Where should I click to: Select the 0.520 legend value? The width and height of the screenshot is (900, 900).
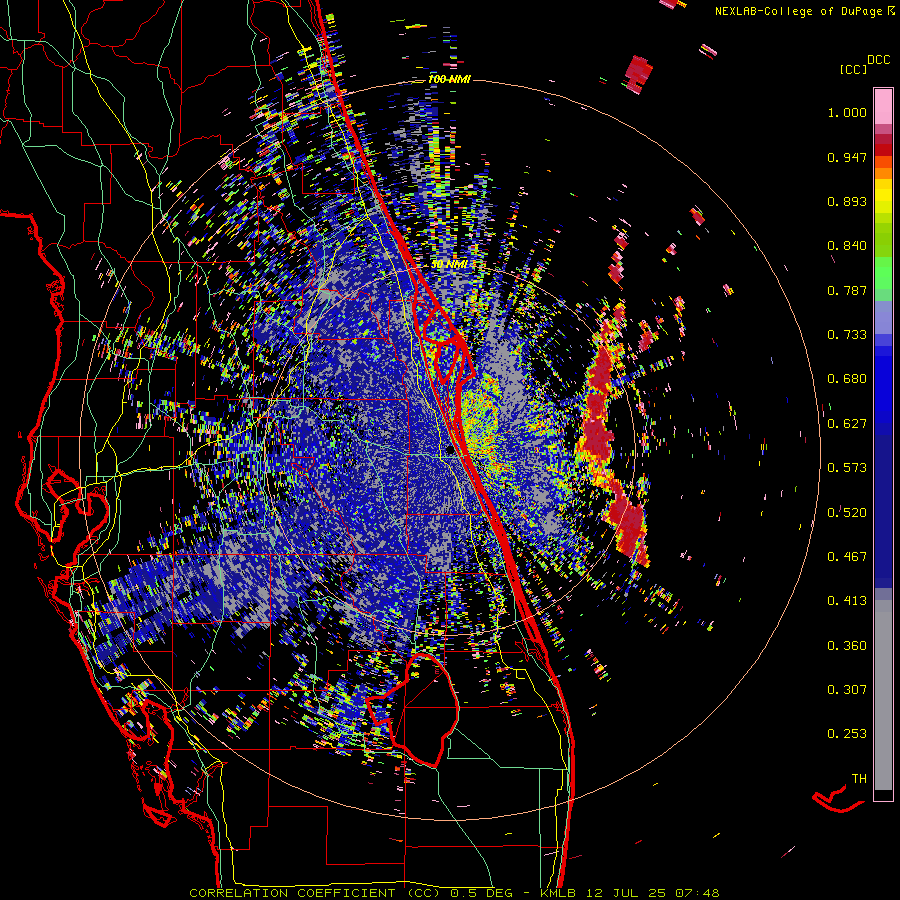point(847,512)
